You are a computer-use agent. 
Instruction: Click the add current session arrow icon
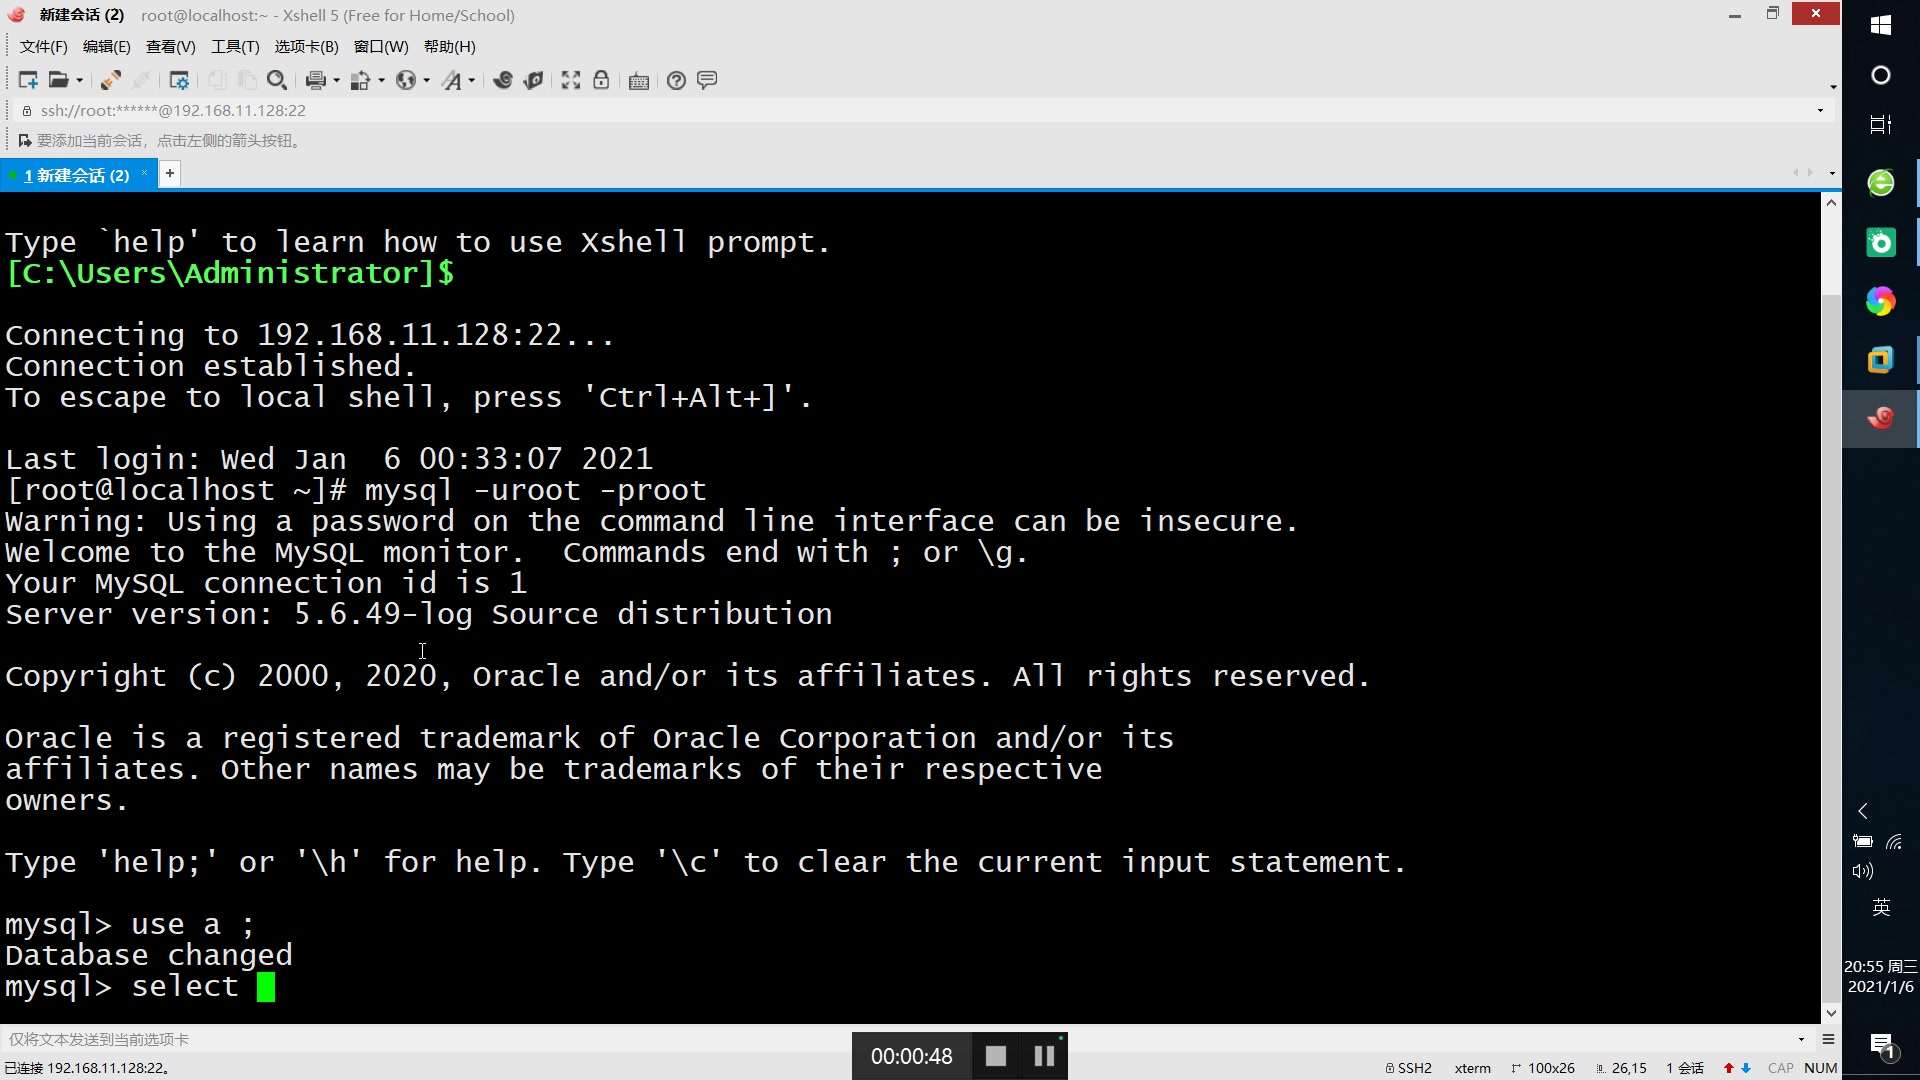[x=25, y=141]
